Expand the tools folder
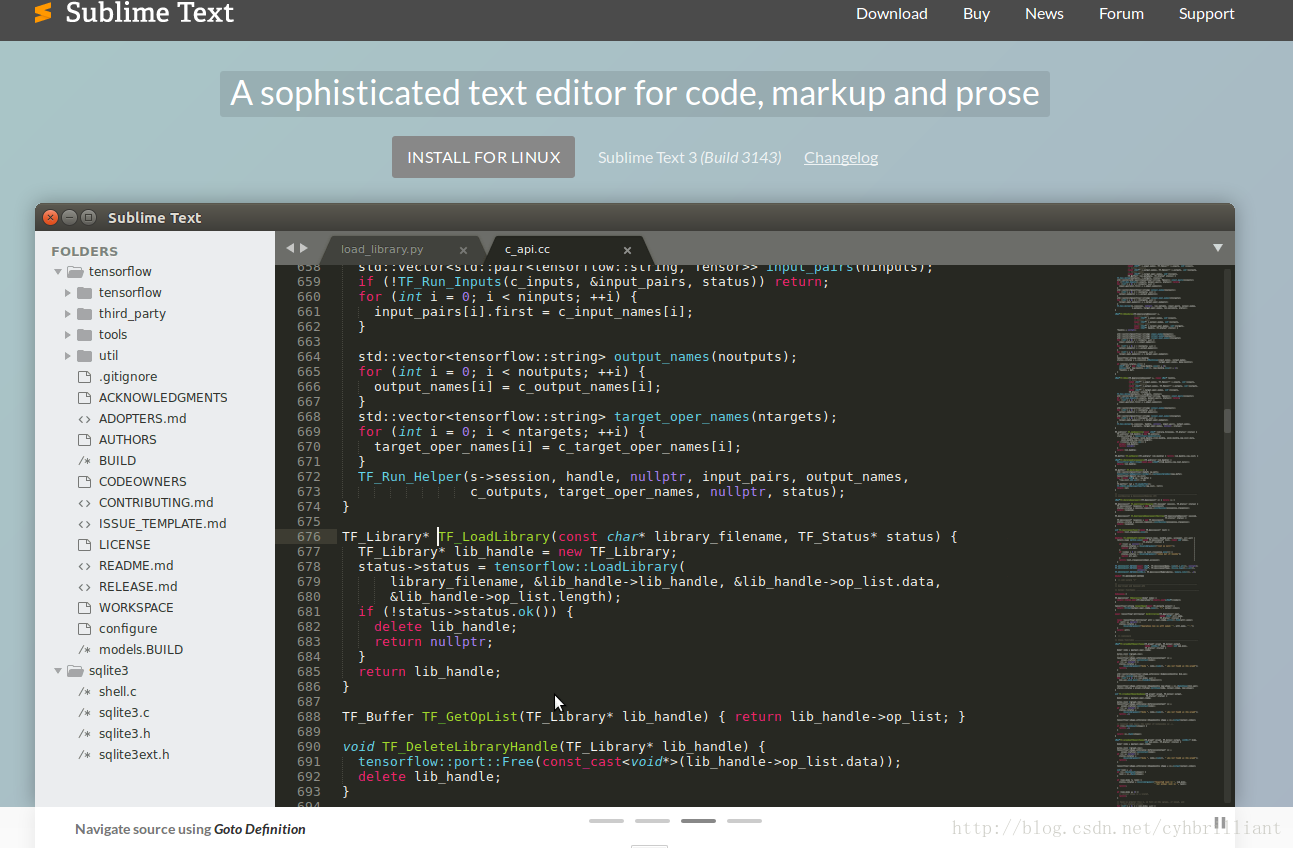This screenshot has height=848, width=1293. 68,335
